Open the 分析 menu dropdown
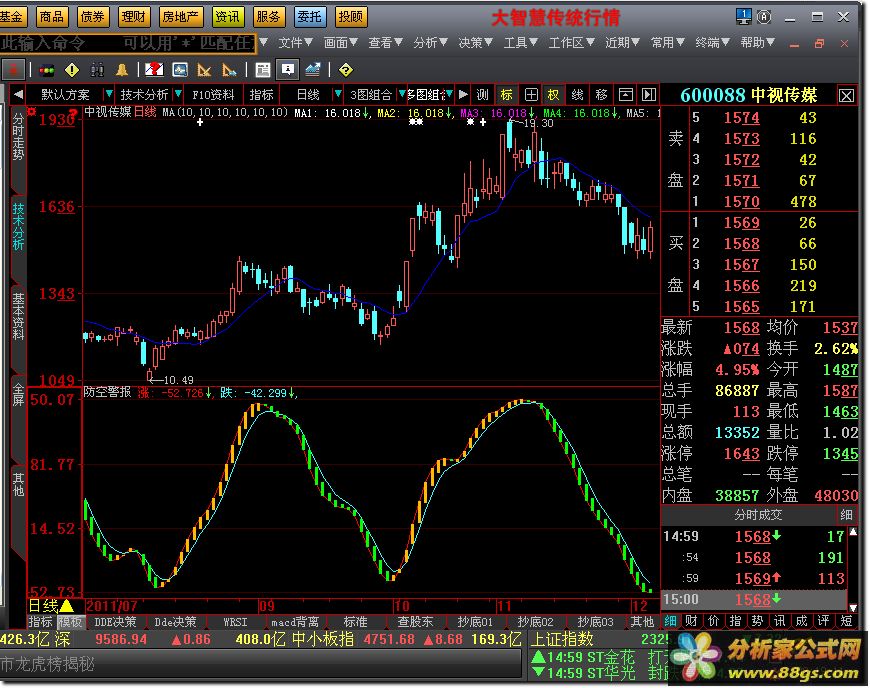 (431, 43)
